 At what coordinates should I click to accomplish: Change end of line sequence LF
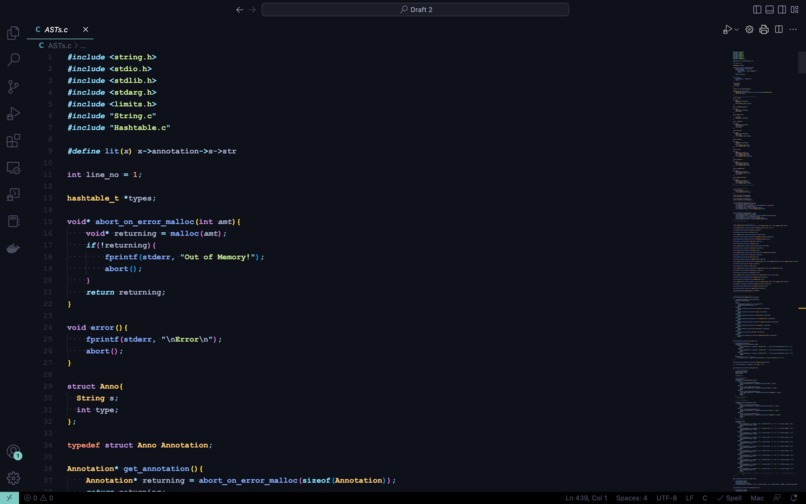tap(690, 498)
